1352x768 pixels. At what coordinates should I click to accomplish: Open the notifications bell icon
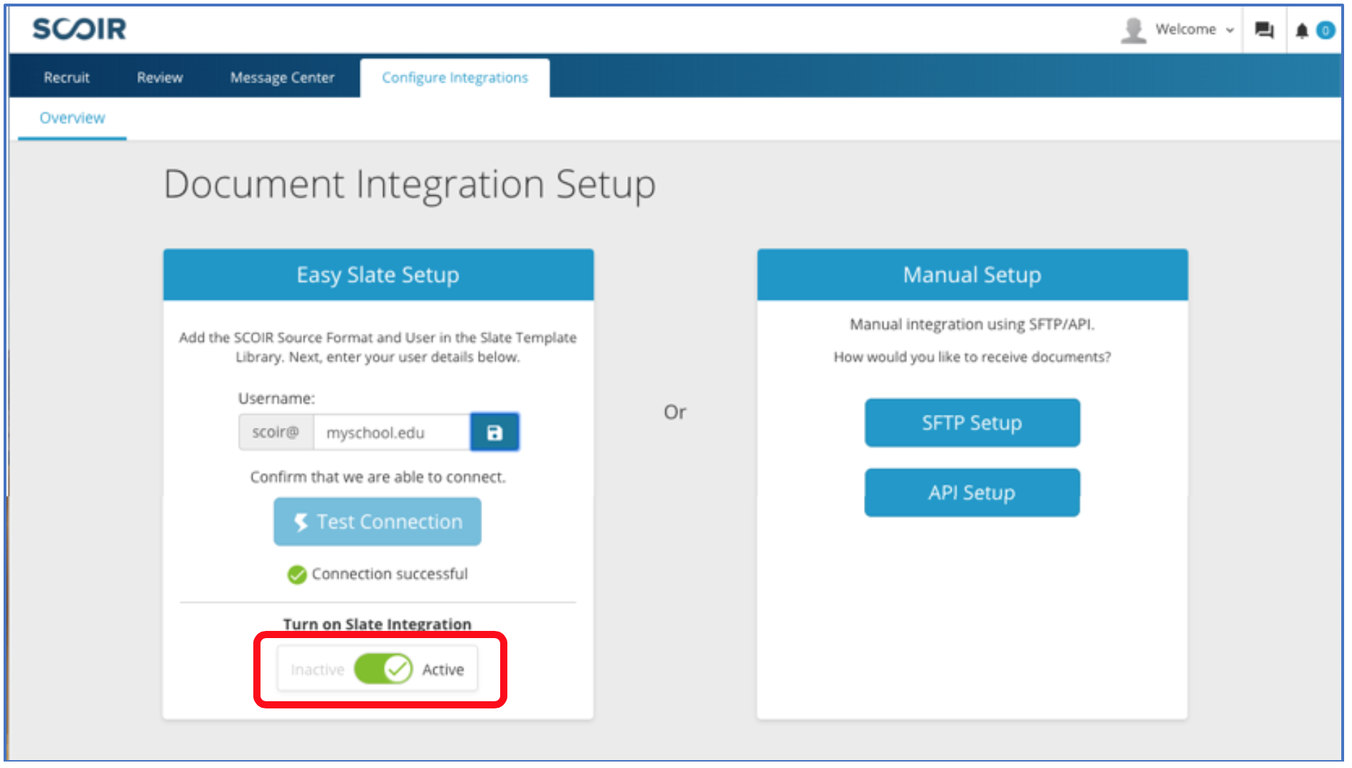[x=1302, y=31]
